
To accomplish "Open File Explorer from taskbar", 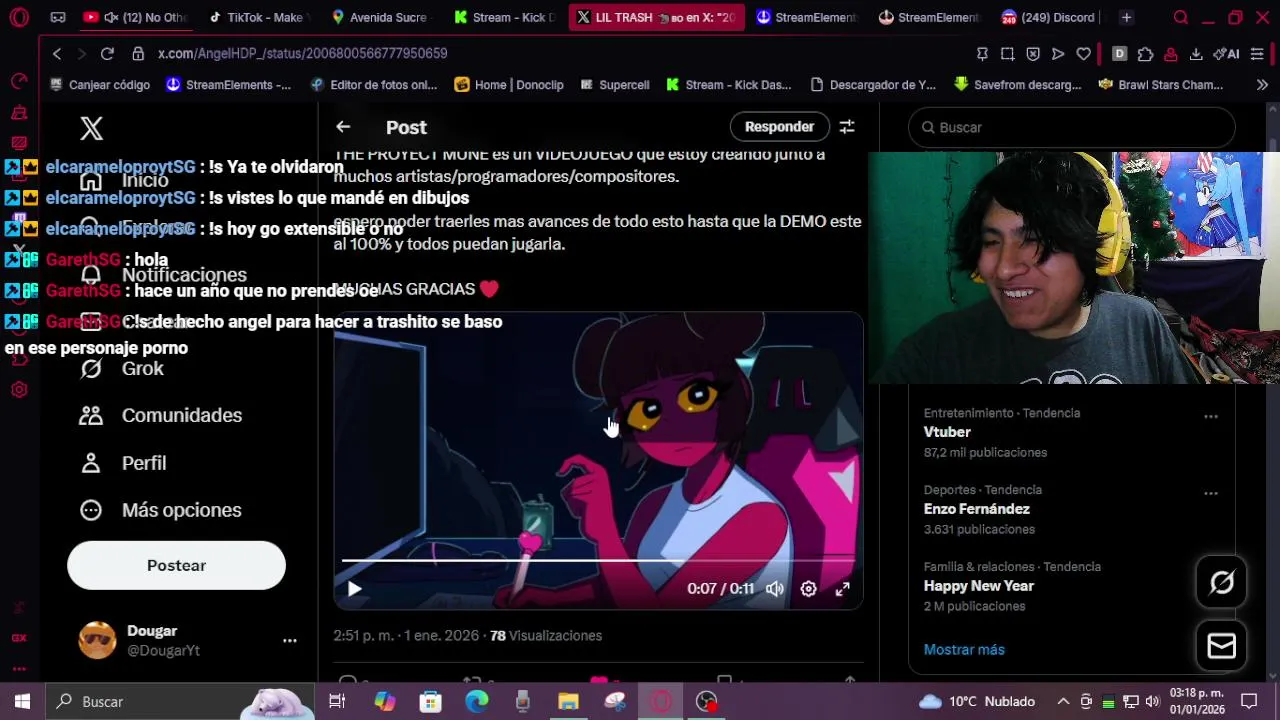I will (x=568, y=702).
